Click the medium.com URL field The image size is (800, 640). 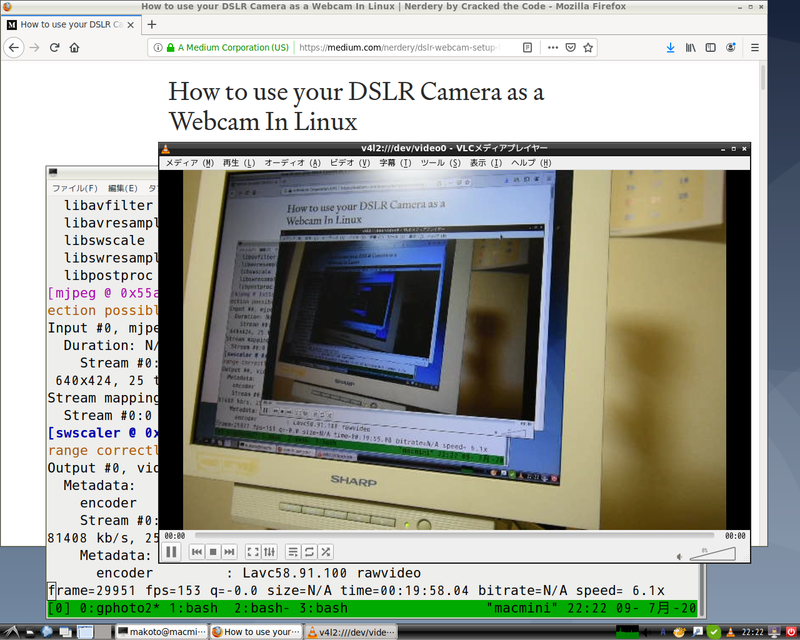(398, 47)
